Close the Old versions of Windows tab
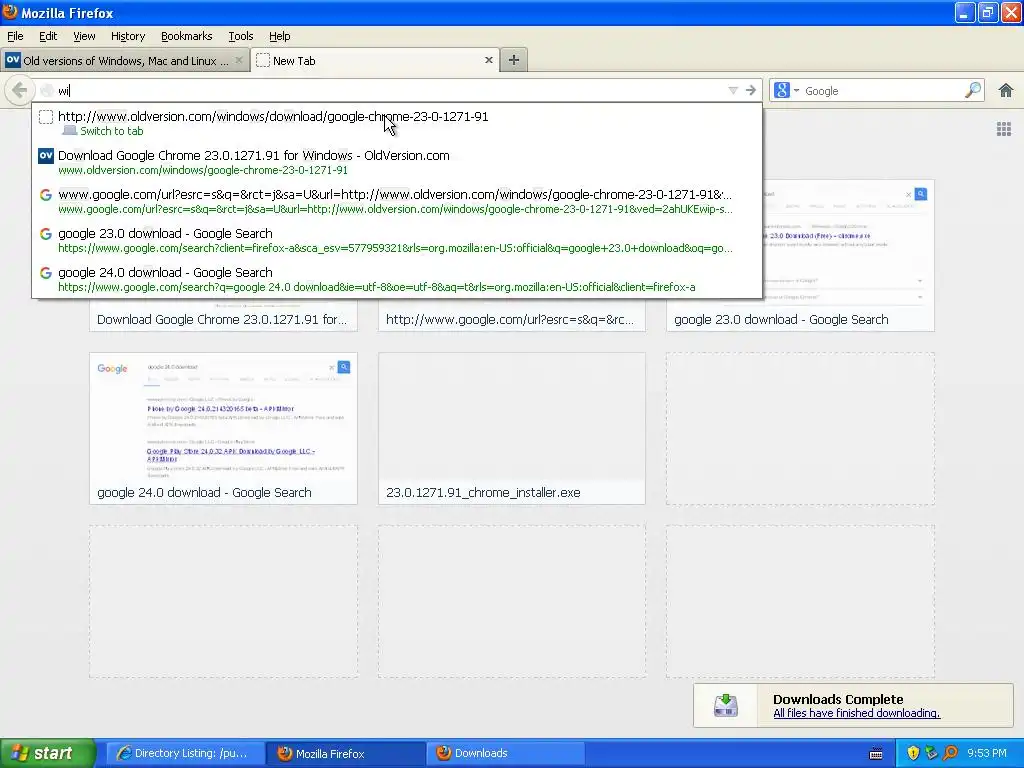Viewport: 1024px width, 768px height. pyautogui.click(x=238, y=60)
